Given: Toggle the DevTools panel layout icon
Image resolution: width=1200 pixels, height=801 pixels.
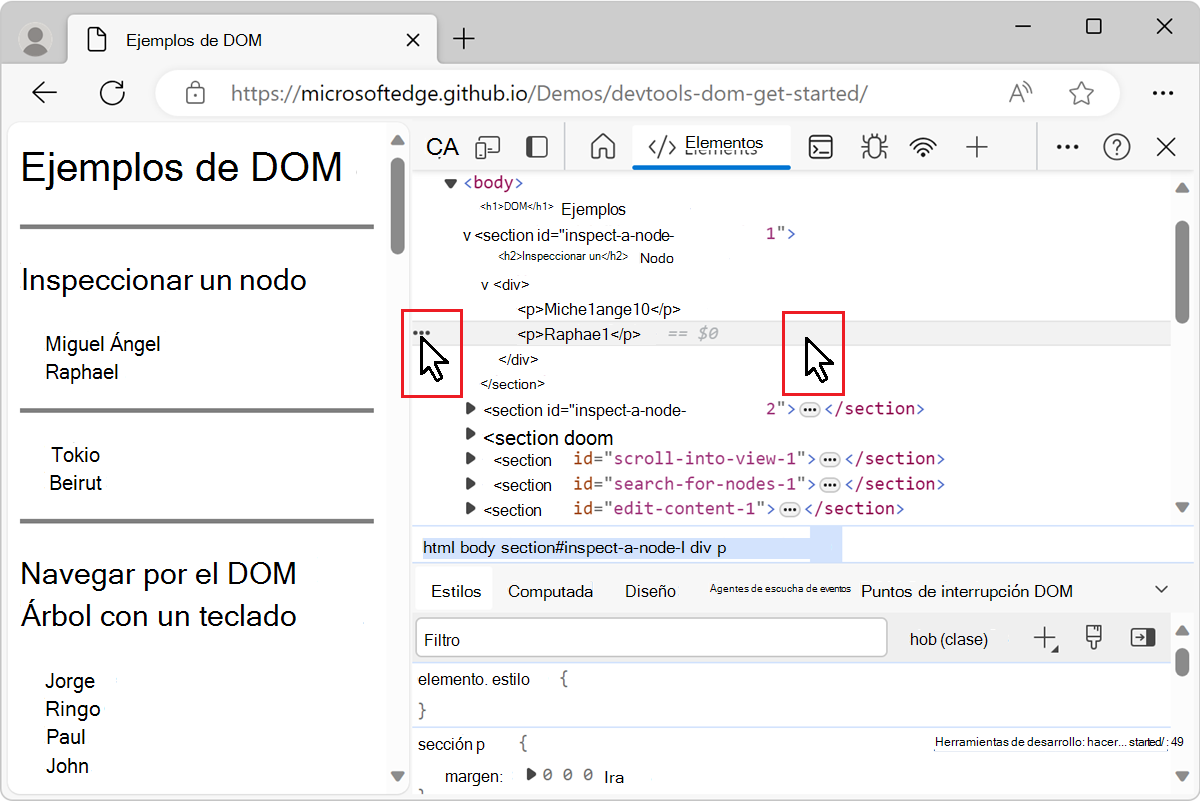Looking at the screenshot, I should coord(536,146).
